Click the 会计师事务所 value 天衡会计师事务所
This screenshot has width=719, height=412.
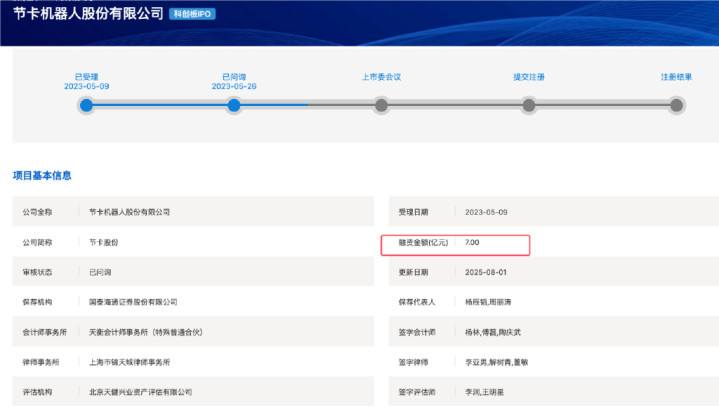(x=146, y=332)
